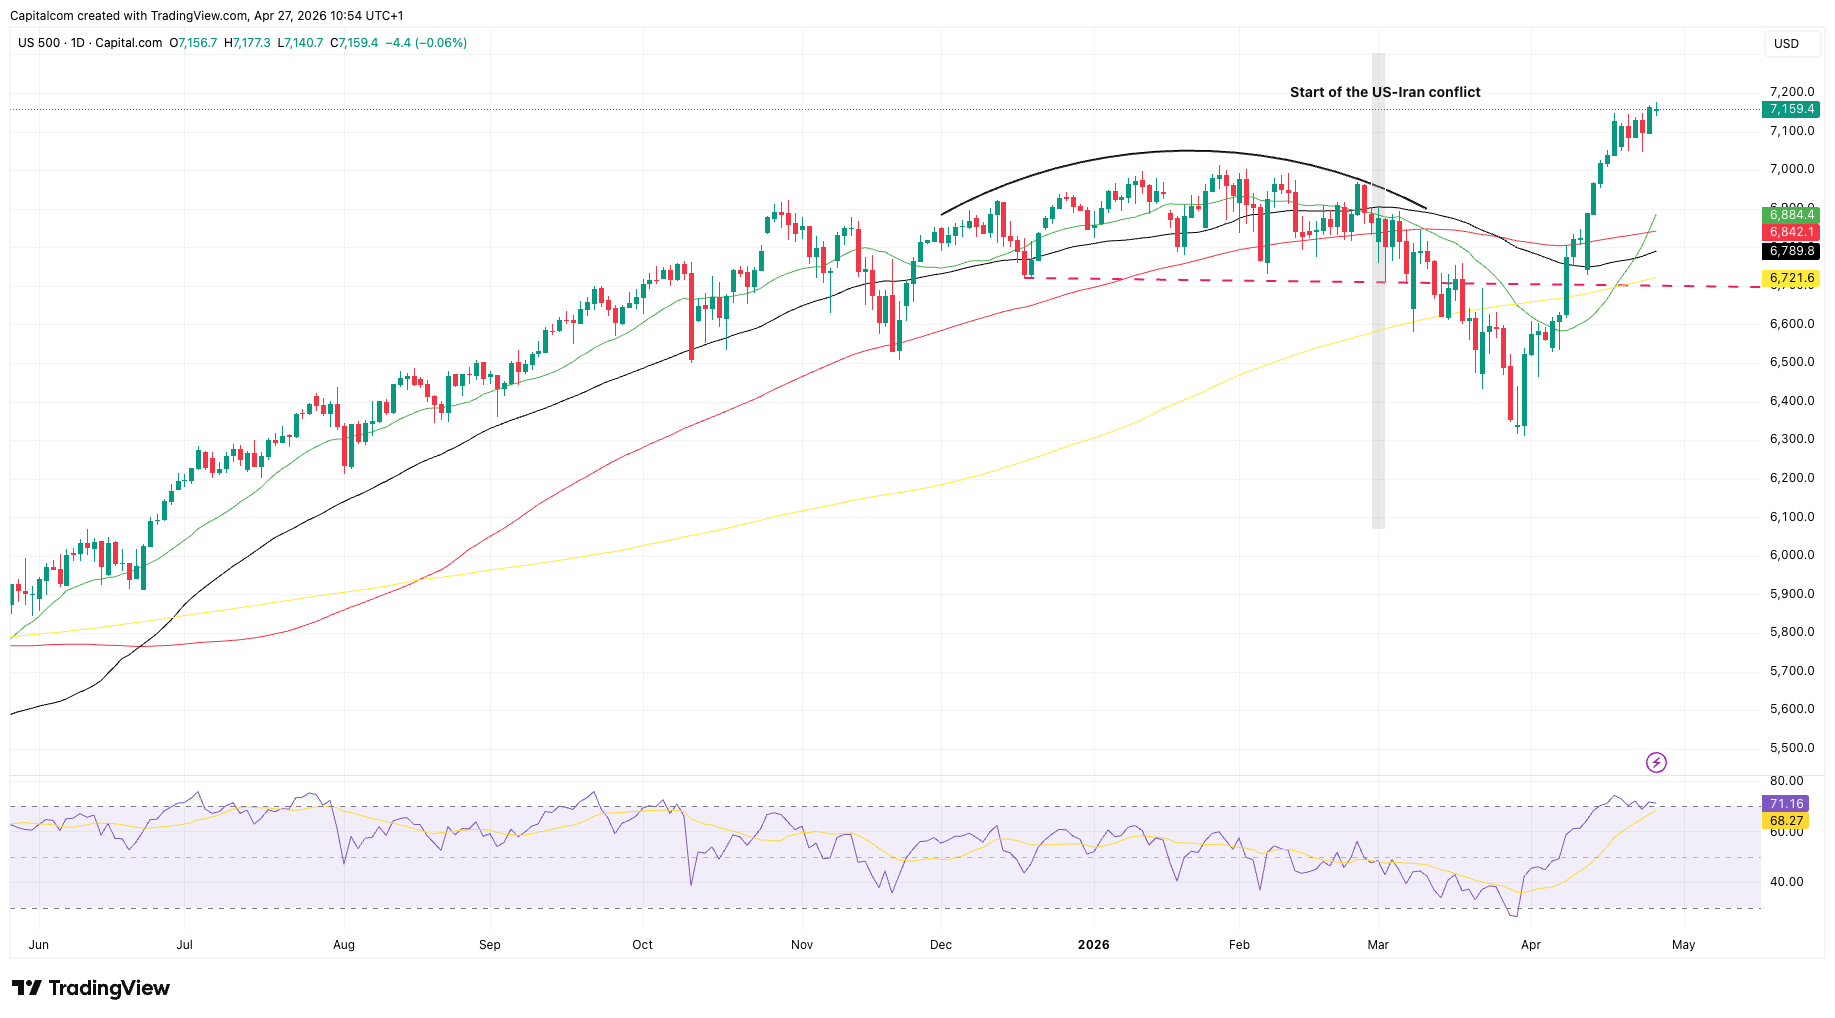Click the yellow 68.27 RSI average label
The image size is (1835, 1018).
click(1786, 821)
